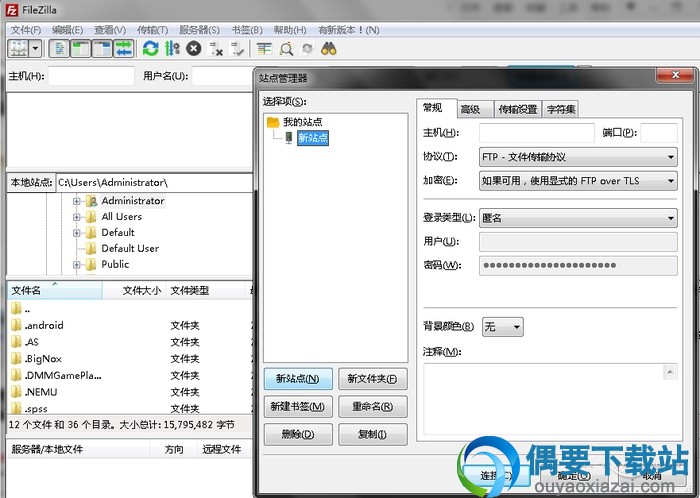Viewport: 700px width, 498px height.
Task: Click the disabled 用户(U) user field
Action: [578, 241]
